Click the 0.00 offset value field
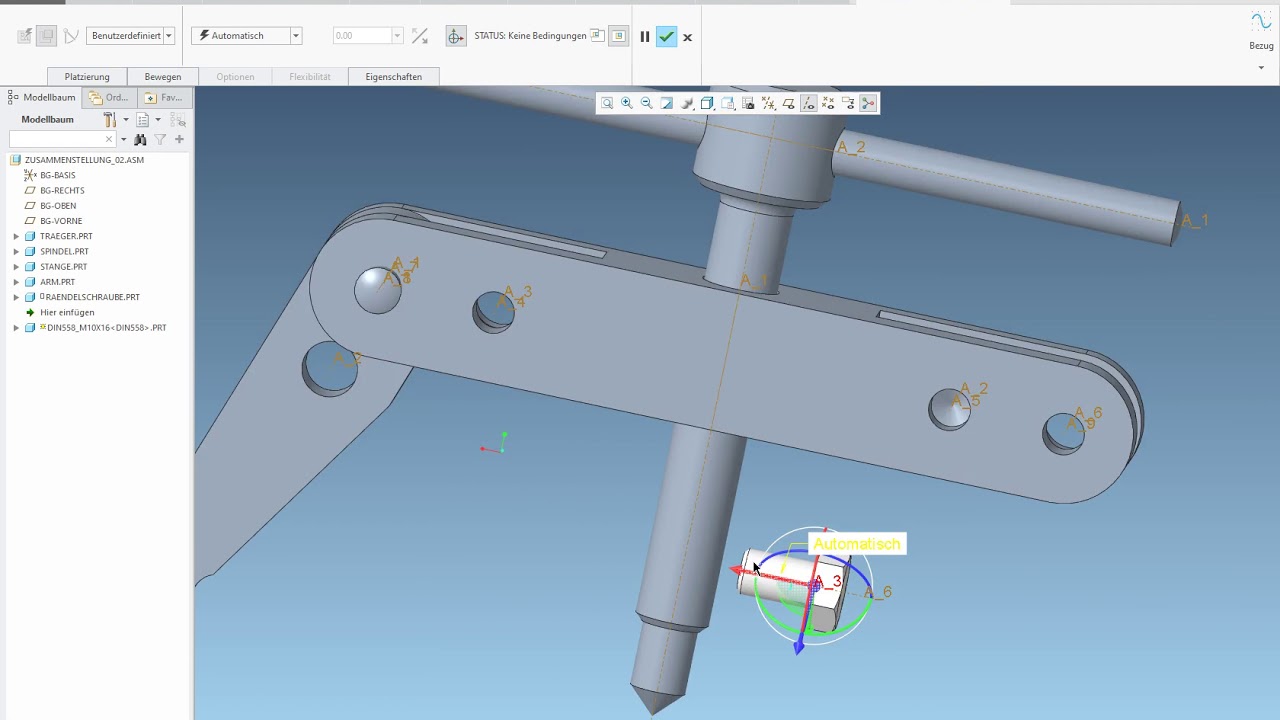Image resolution: width=1280 pixels, height=720 pixels. click(x=361, y=36)
